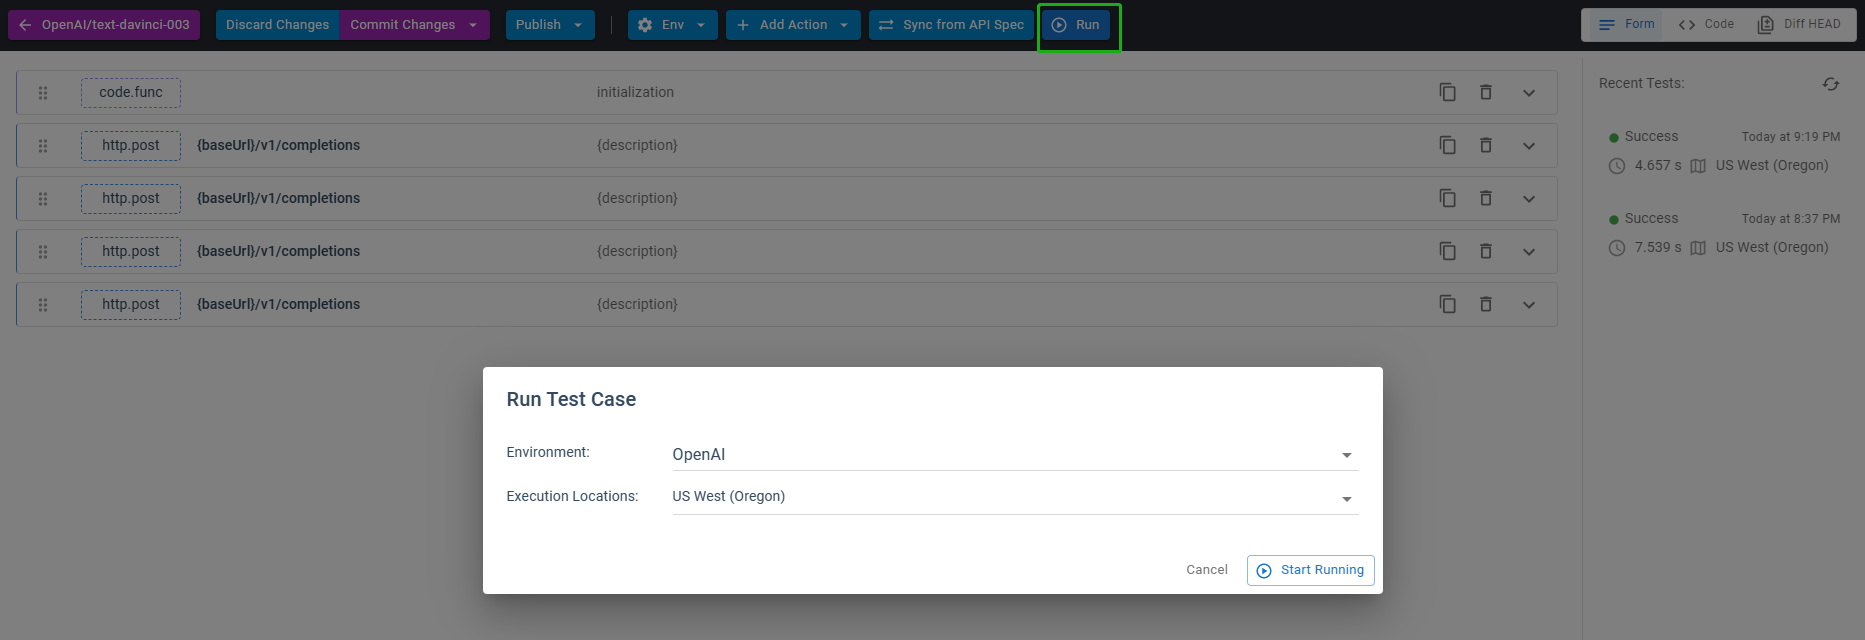
Task: Delete the second http.post action
Action: click(1486, 199)
